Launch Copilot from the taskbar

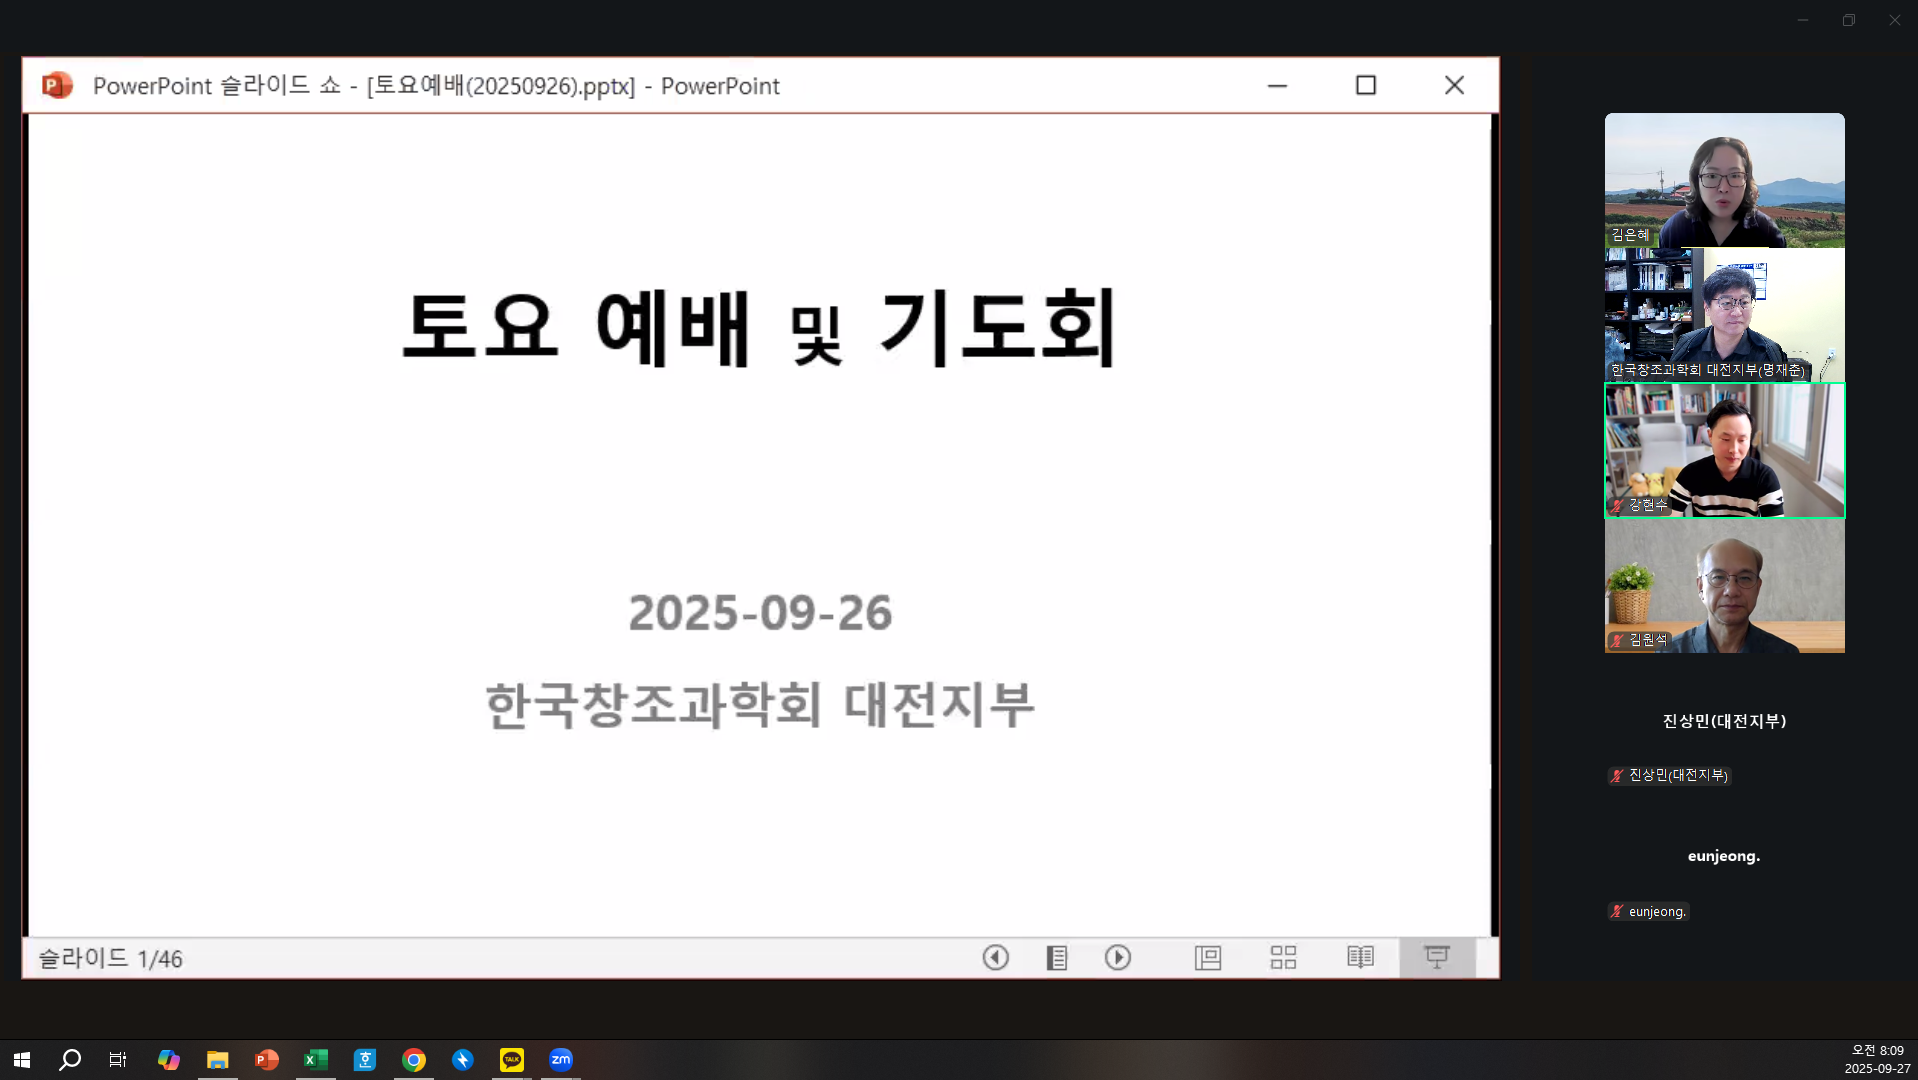[169, 1060]
